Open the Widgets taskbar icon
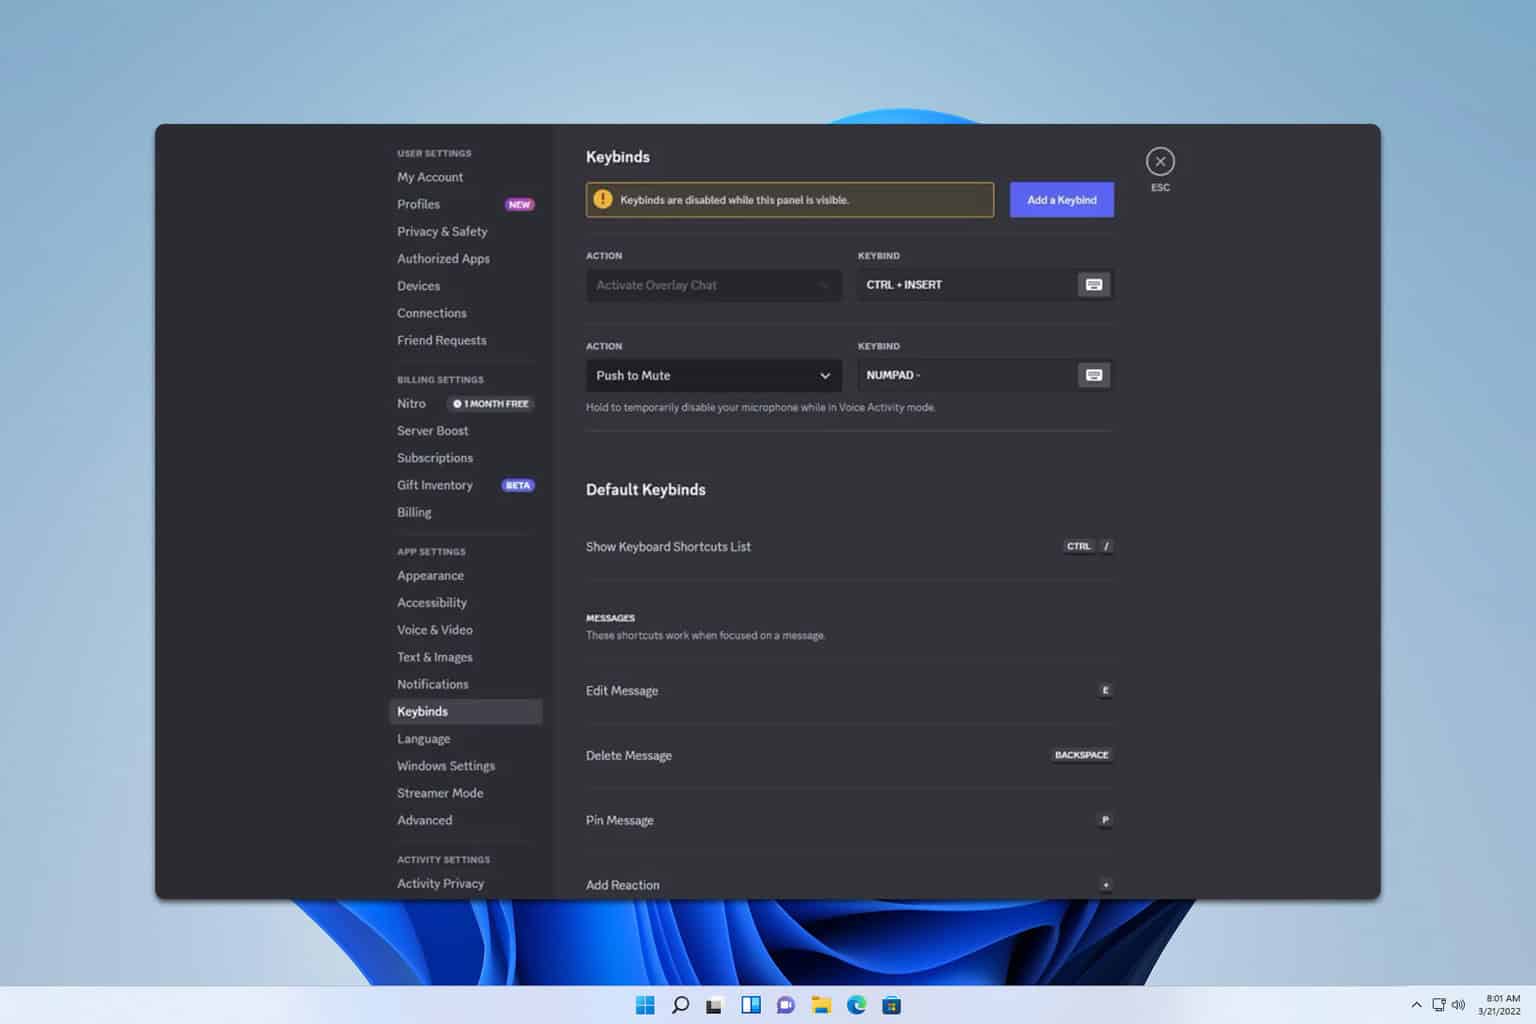Viewport: 1536px width, 1024px height. point(751,1005)
